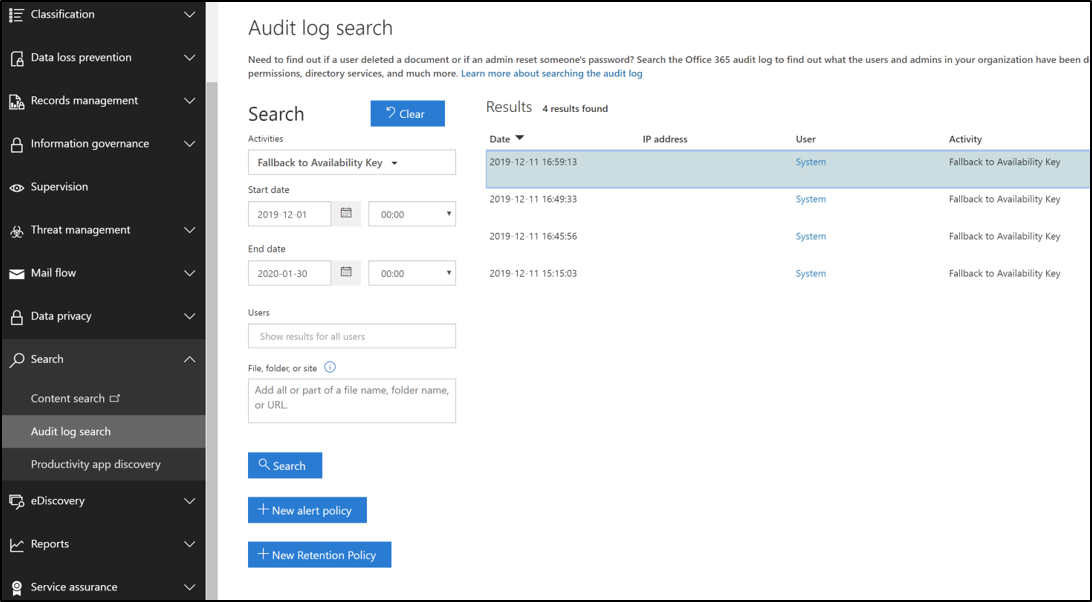
Task: Click the System user link for 15:15:03 entry
Action: point(811,273)
